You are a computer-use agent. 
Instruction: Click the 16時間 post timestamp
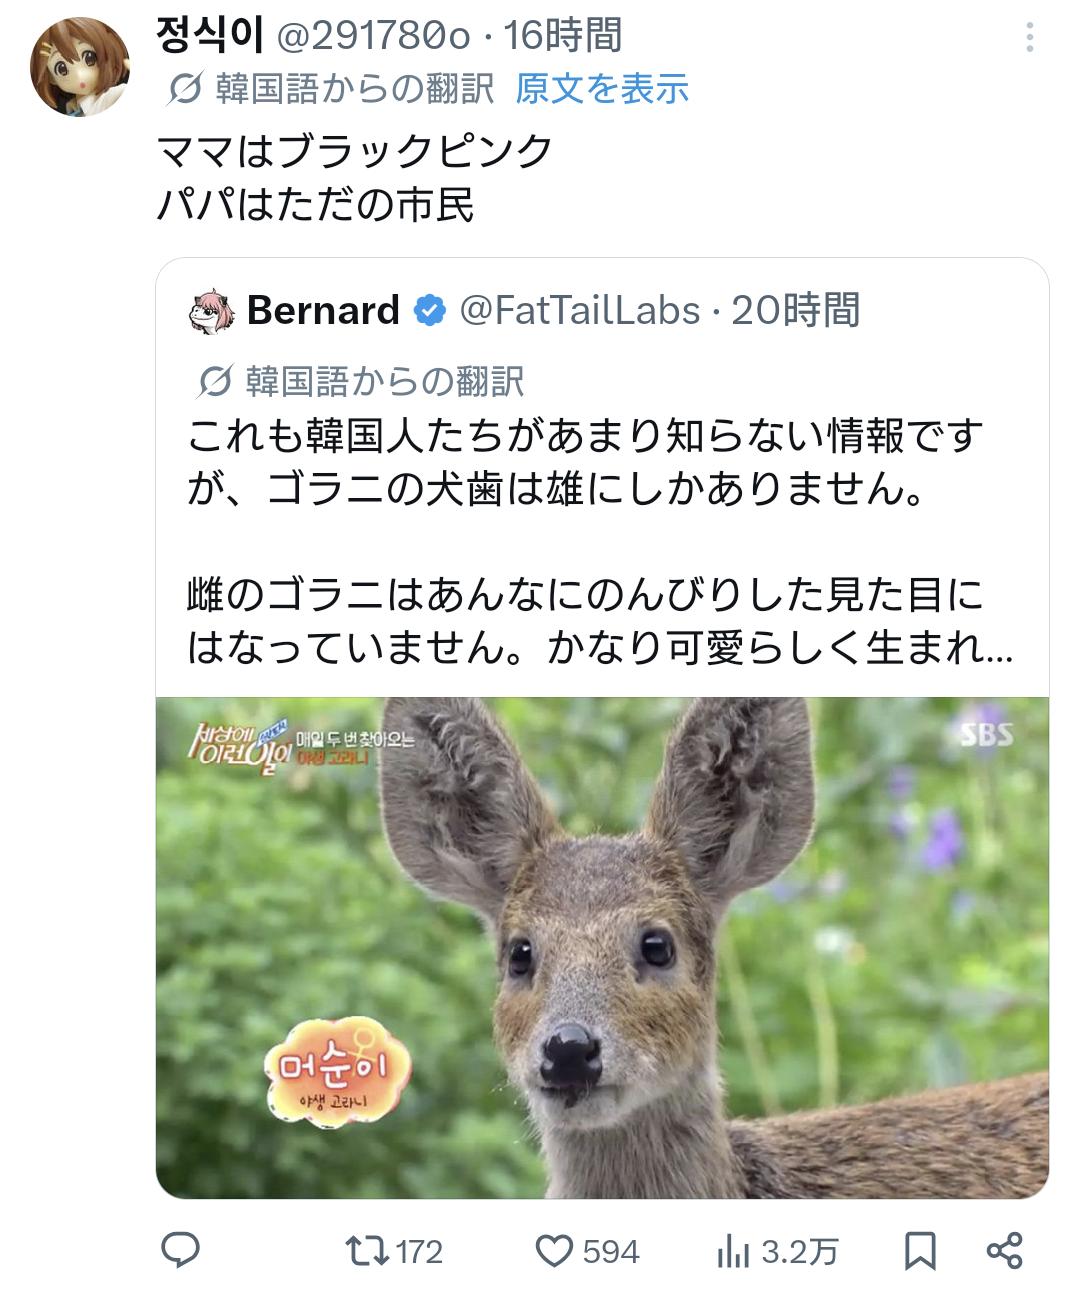[x=563, y=37]
